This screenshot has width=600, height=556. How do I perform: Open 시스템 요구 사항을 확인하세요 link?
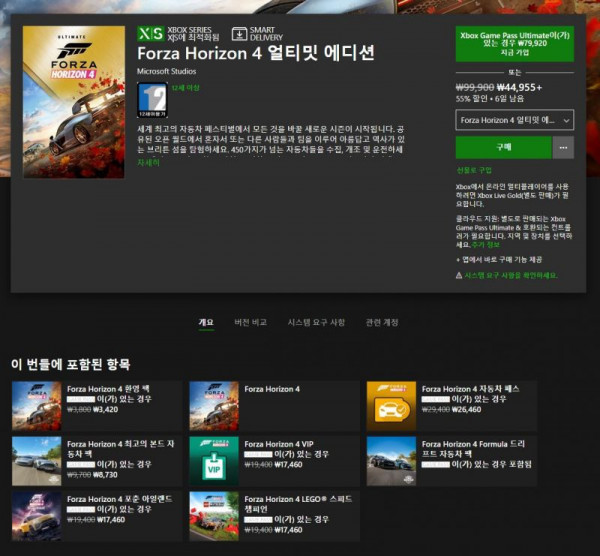[510, 275]
